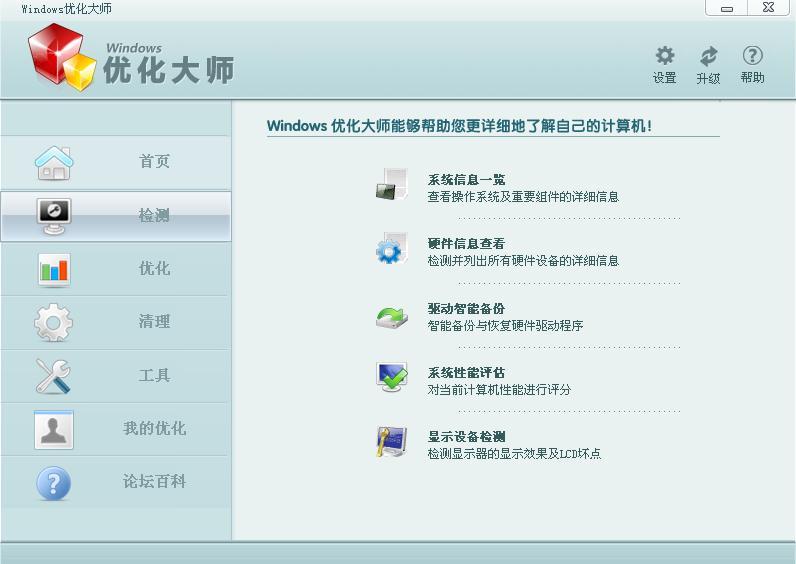Click the heading Windows 优化大师能够帮助您更详细地了解自己的计算机
Screen dimensions: 796x564
pyautogui.click(x=459, y=126)
